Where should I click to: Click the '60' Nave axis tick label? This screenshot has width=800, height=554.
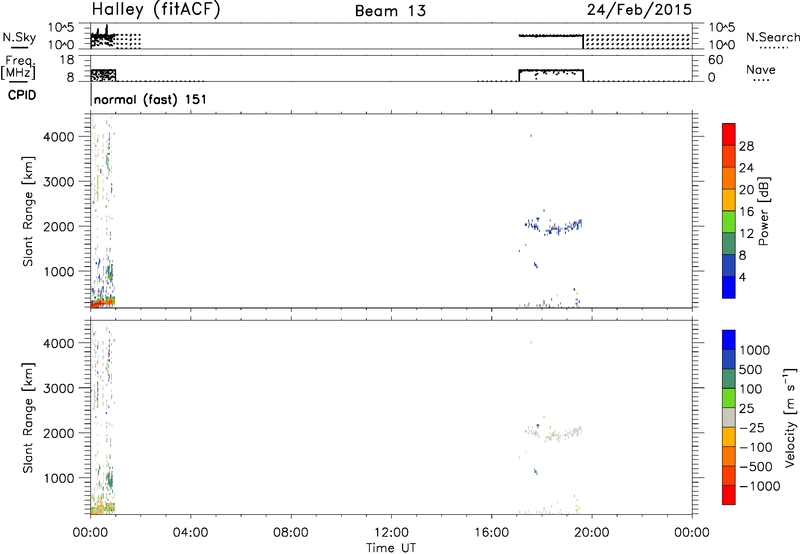pyautogui.click(x=715, y=60)
